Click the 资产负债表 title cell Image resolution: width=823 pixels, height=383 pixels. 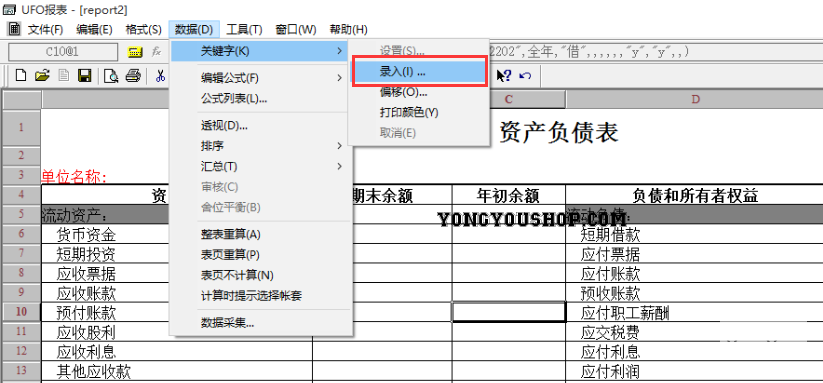558,132
